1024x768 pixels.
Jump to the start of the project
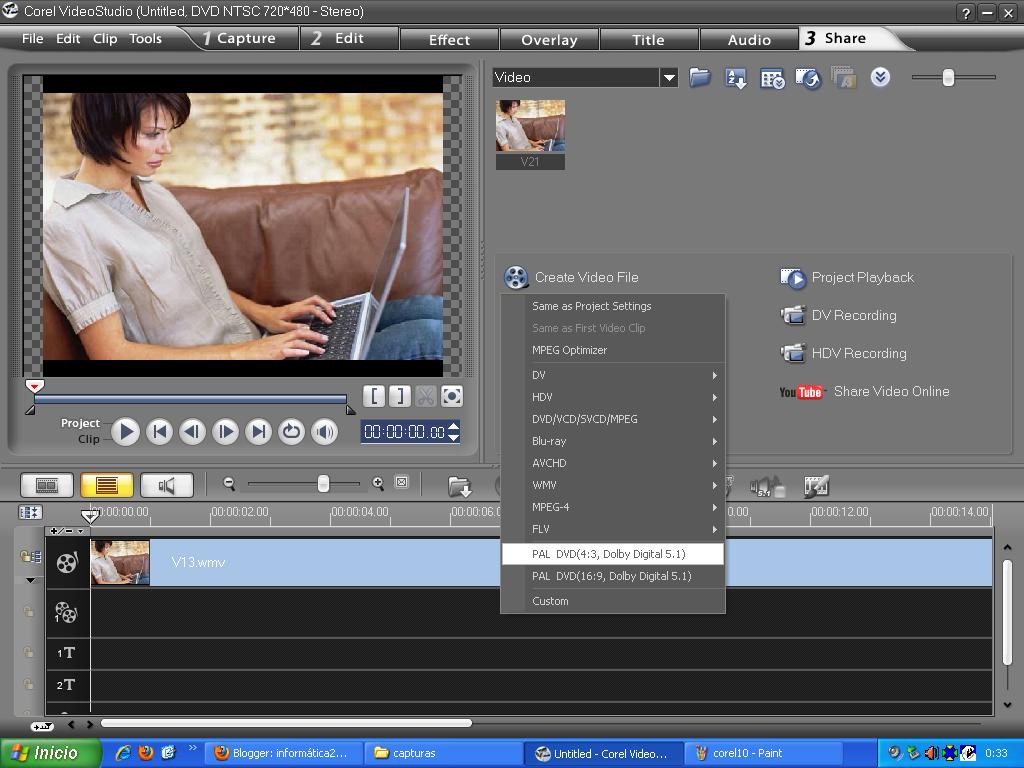coord(159,432)
